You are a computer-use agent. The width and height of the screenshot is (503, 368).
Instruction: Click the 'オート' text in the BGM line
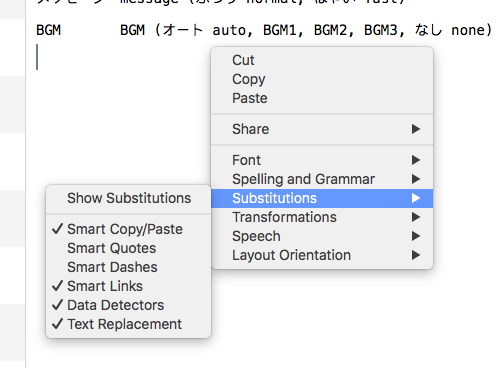pos(182,30)
